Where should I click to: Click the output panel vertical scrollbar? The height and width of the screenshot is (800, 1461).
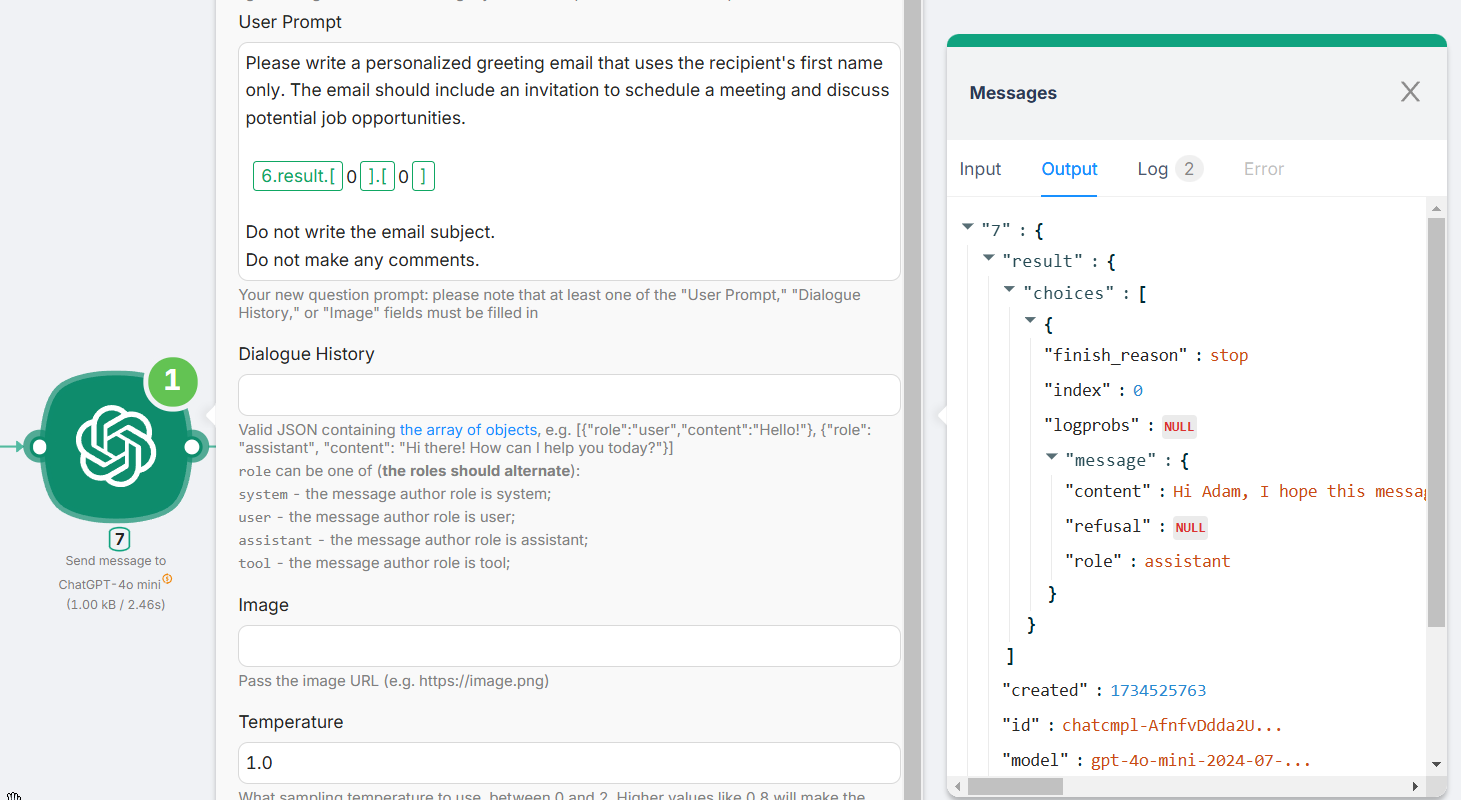(1436, 420)
